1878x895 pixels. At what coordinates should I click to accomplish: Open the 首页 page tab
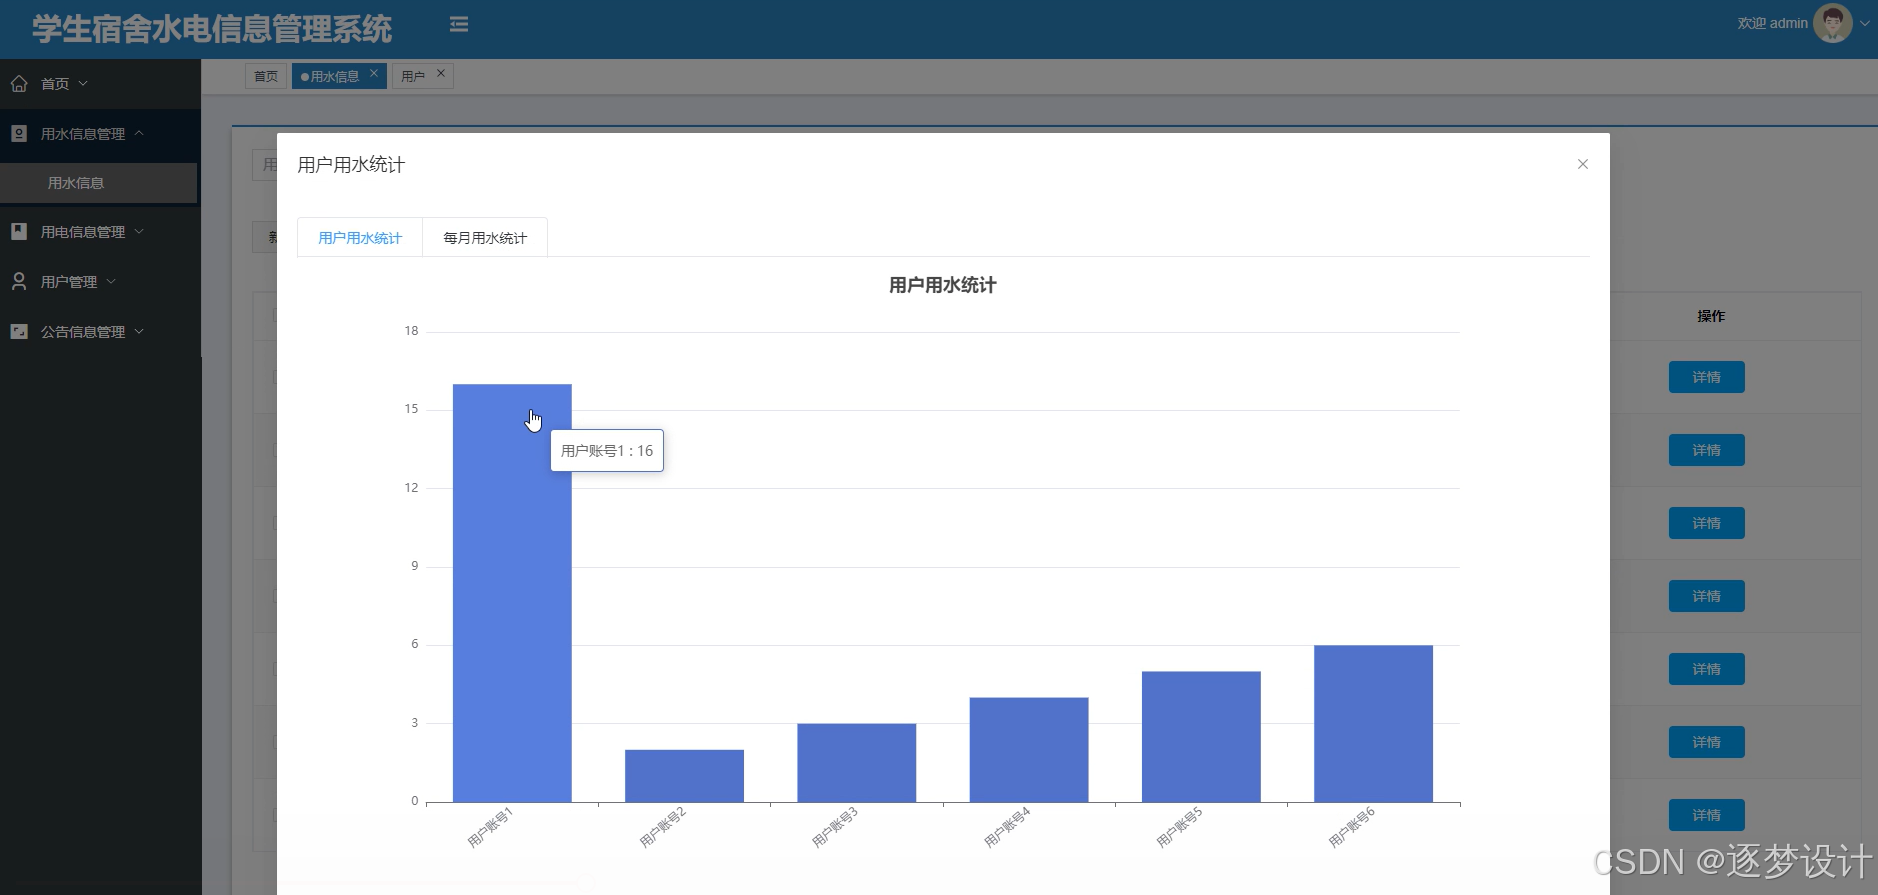tap(266, 76)
